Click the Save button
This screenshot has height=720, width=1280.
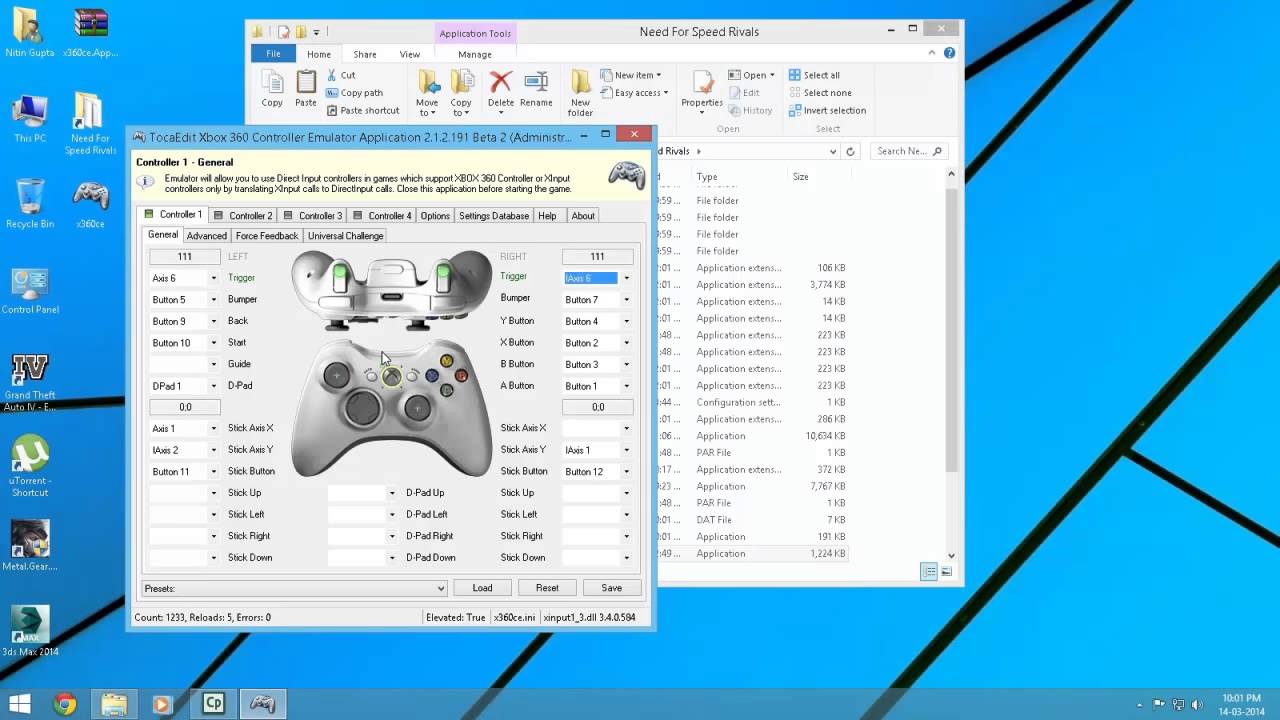tap(611, 588)
